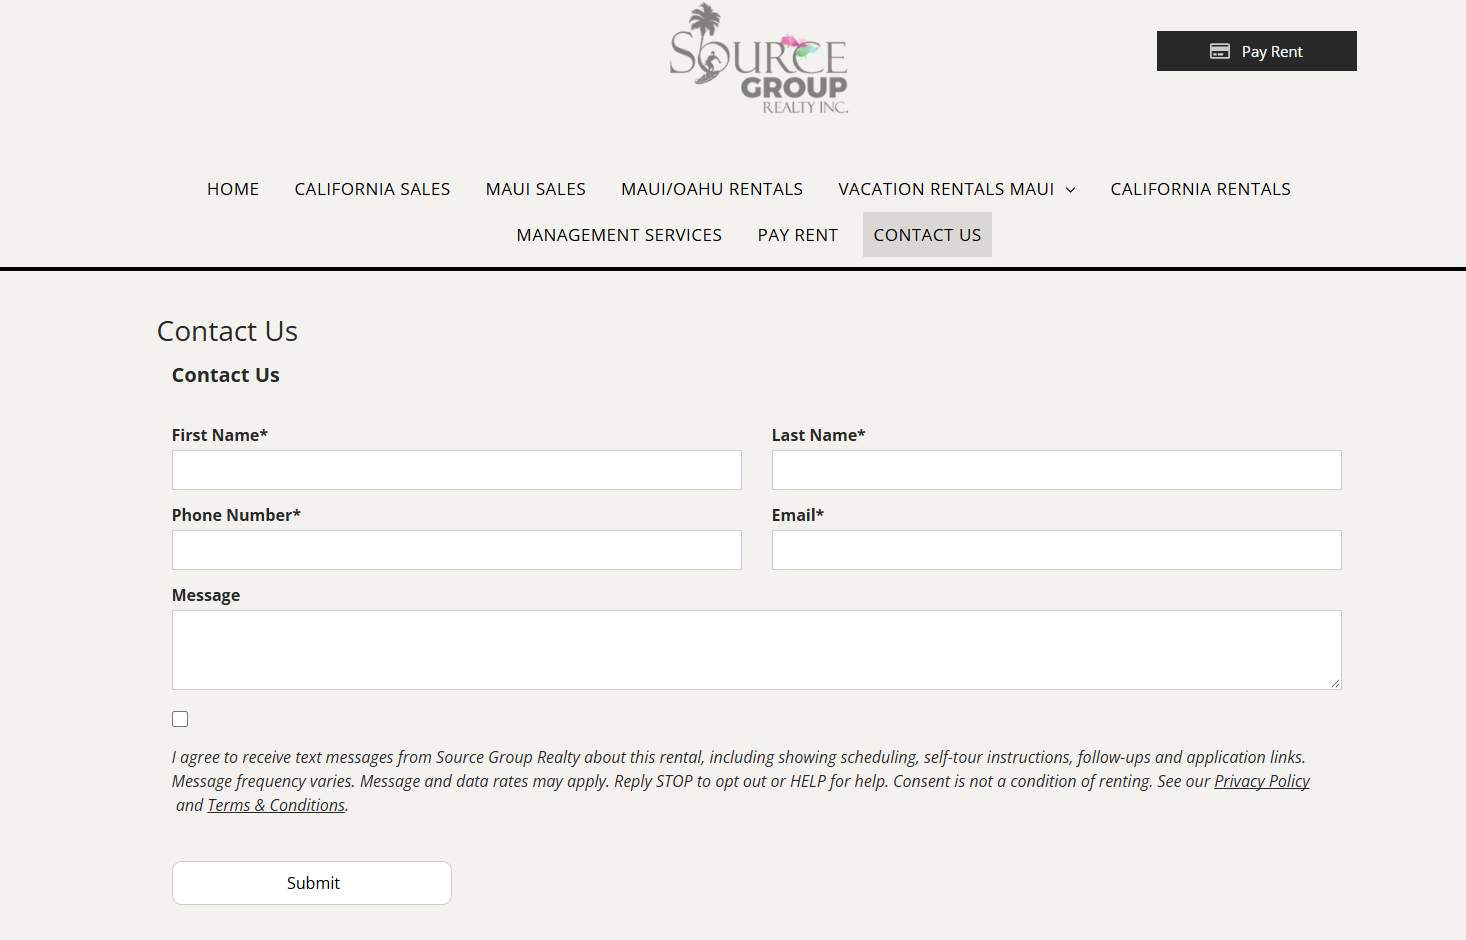Screen dimensions: 1466x940
Task: Focus the First Name input field
Action: point(457,470)
